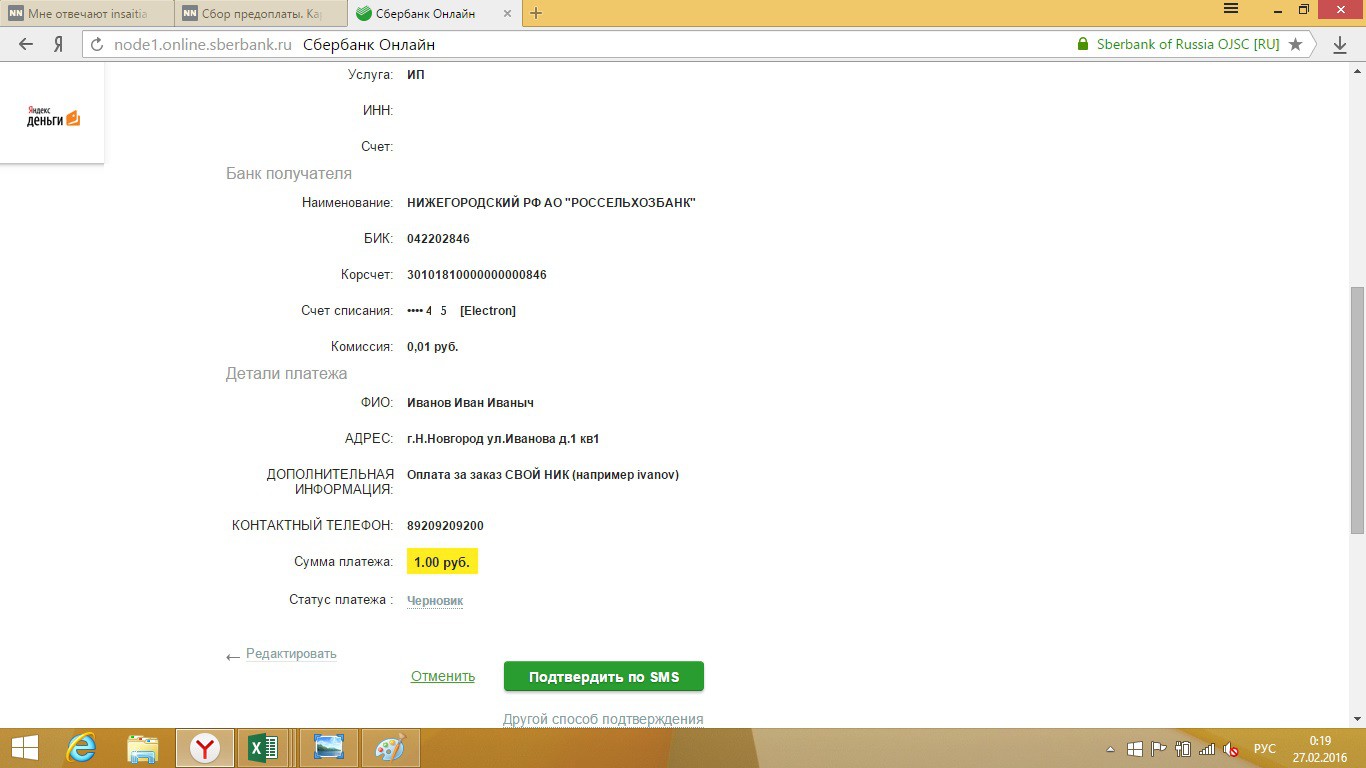Open 'Другой способ подтверждения' link
This screenshot has width=1366, height=768.
(603, 719)
